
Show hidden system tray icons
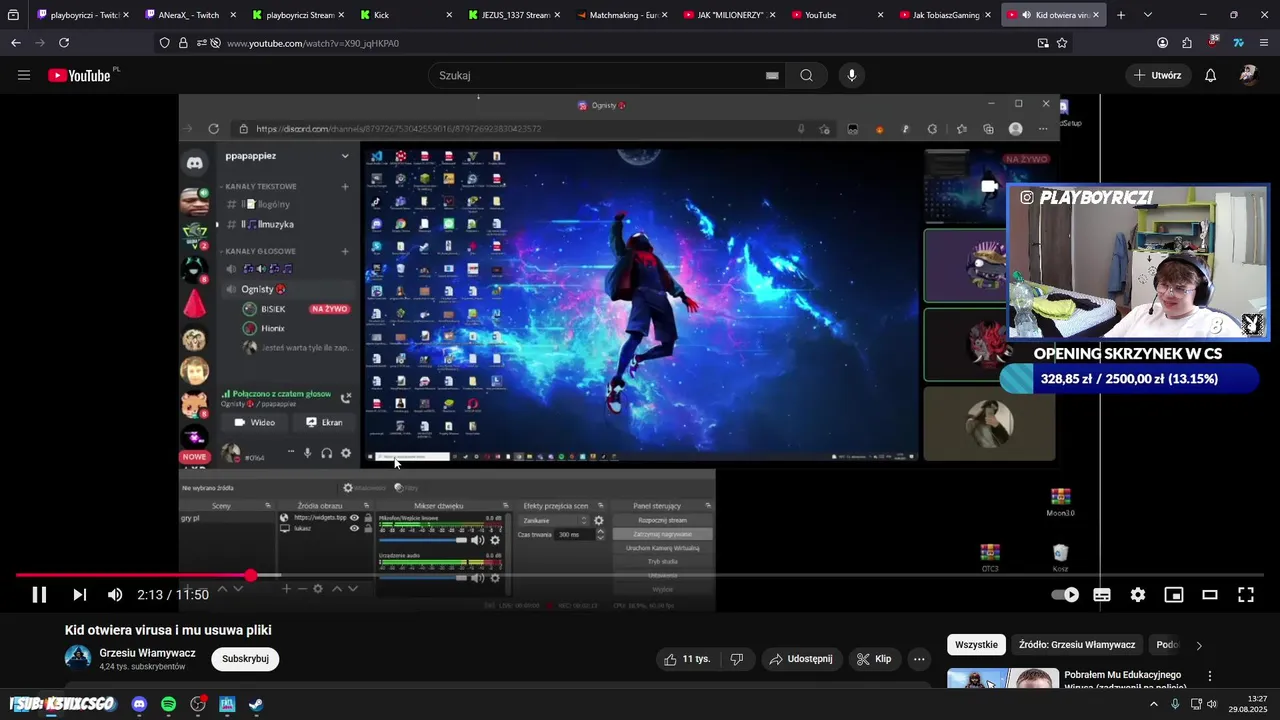point(1153,704)
